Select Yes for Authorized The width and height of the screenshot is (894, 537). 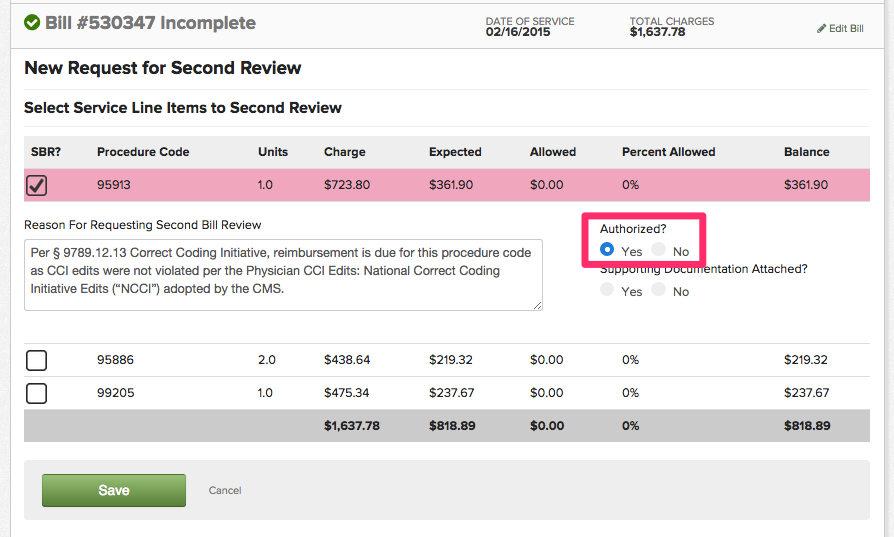(607, 250)
